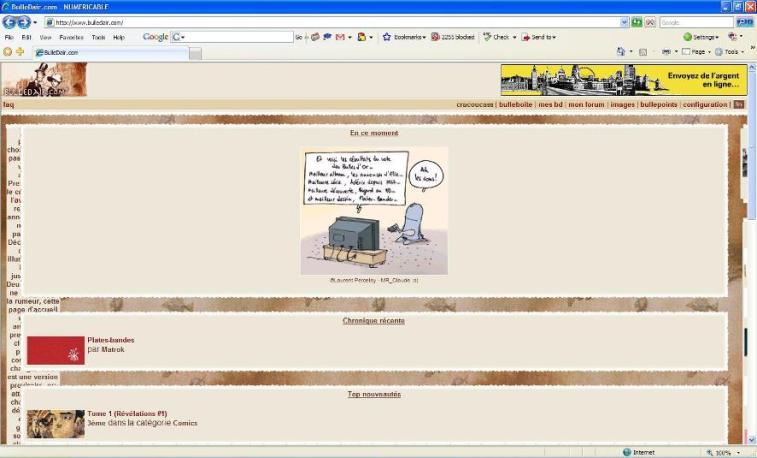Image resolution: width=757 pixels, height=458 pixels.
Task: Refresh the page with the green button
Action: click(637, 22)
